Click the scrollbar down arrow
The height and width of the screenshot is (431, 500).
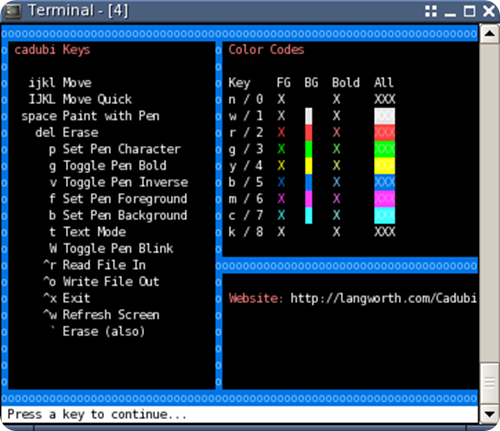pos(489,414)
